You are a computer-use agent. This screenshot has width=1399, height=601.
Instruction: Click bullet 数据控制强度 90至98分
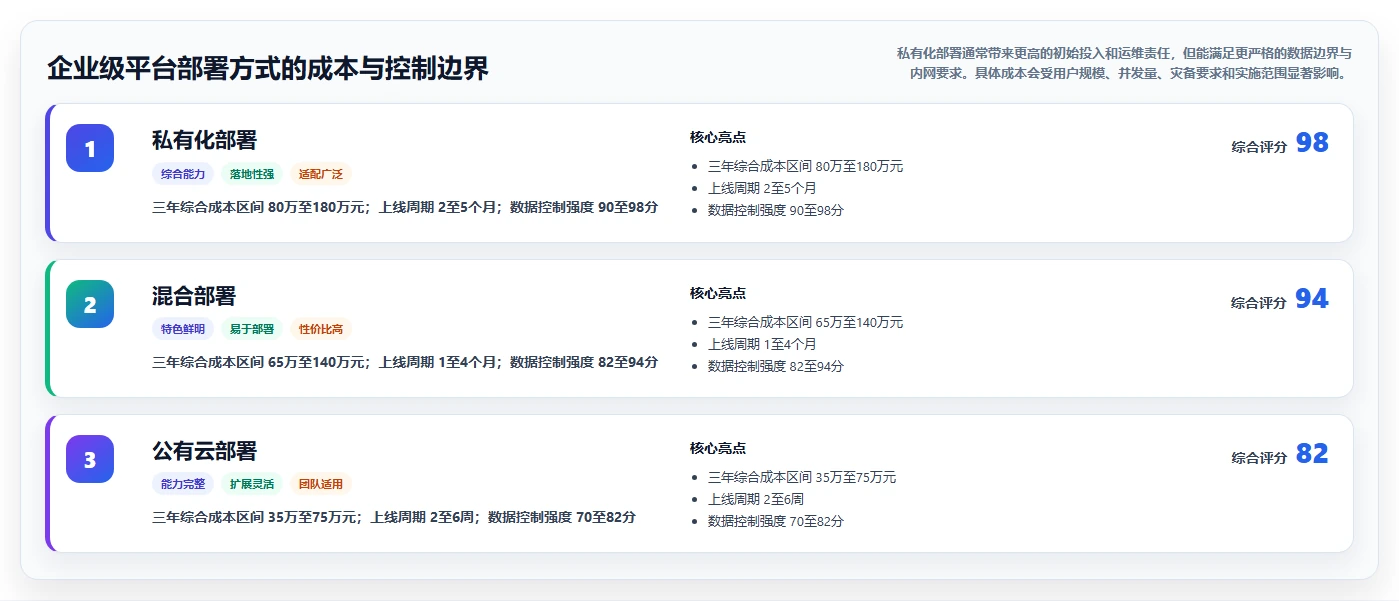pos(776,211)
